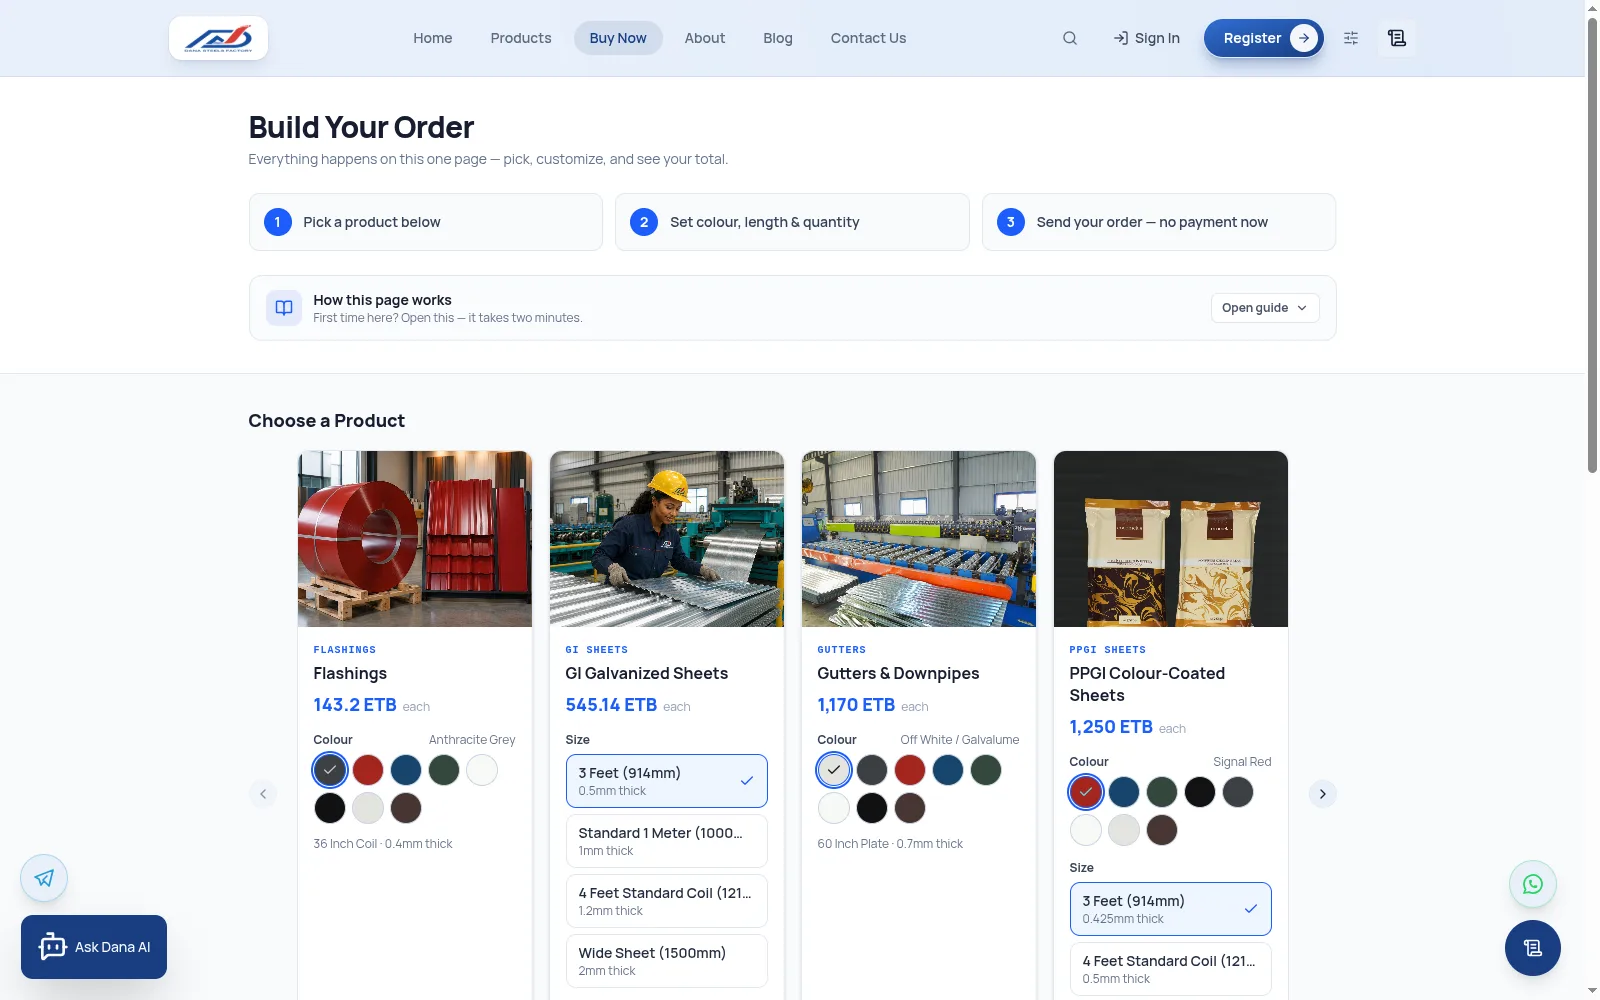The width and height of the screenshot is (1600, 1000).
Task: Select PPGI 3 Feet (914mm) 0.425mm size
Action: pyautogui.click(x=1171, y=909)
